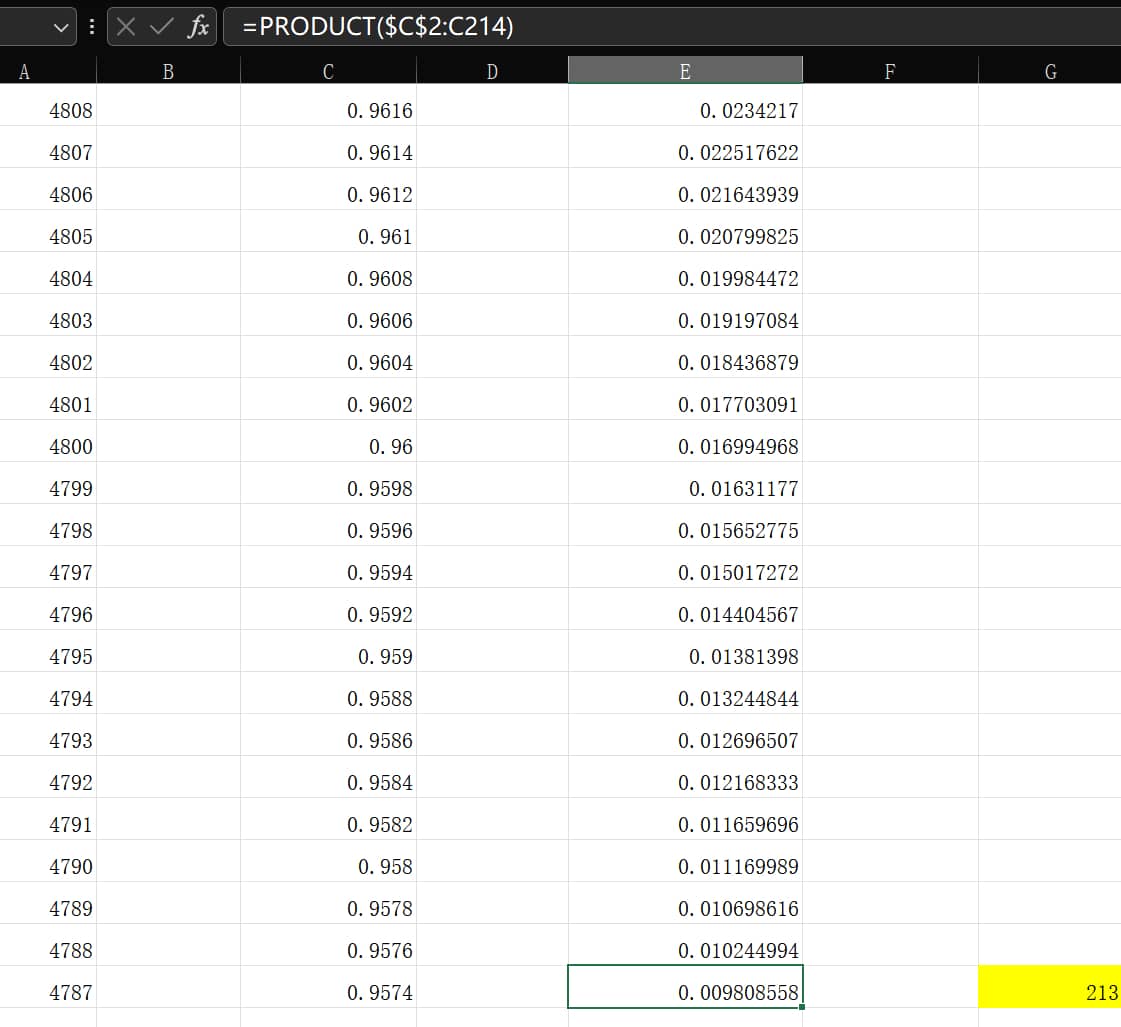Select column G header
1121x1027 pixels.
point(1049,70)
